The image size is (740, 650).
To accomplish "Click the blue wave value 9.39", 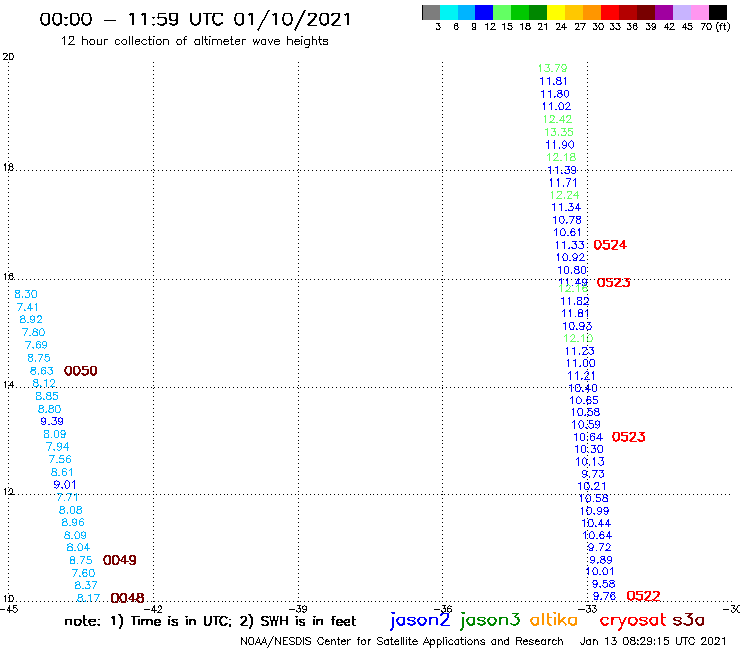I will 52,422.
